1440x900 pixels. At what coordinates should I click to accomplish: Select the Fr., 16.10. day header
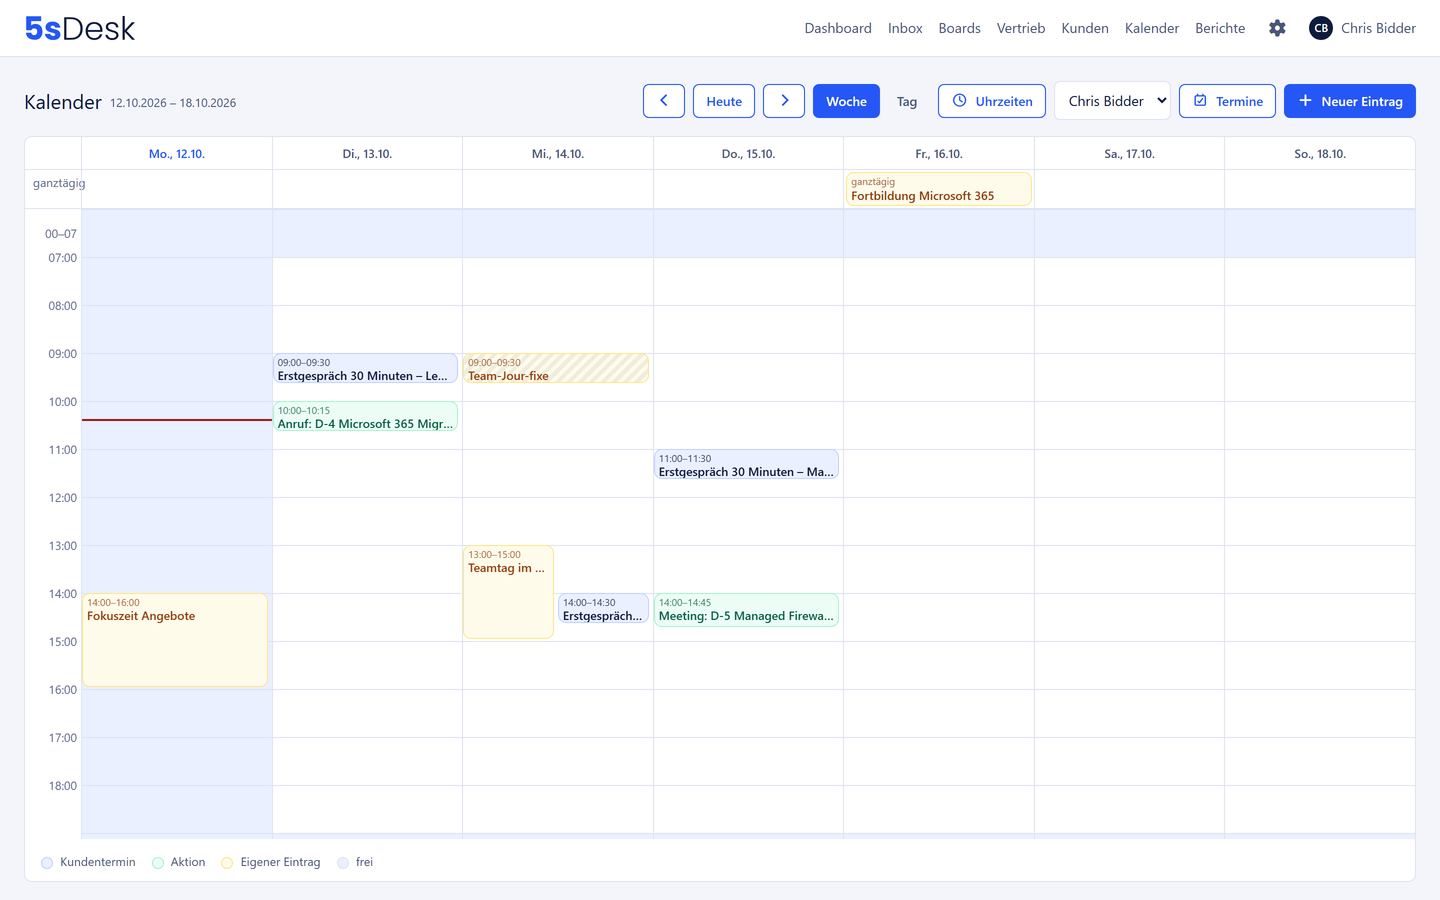coord(939,154)
